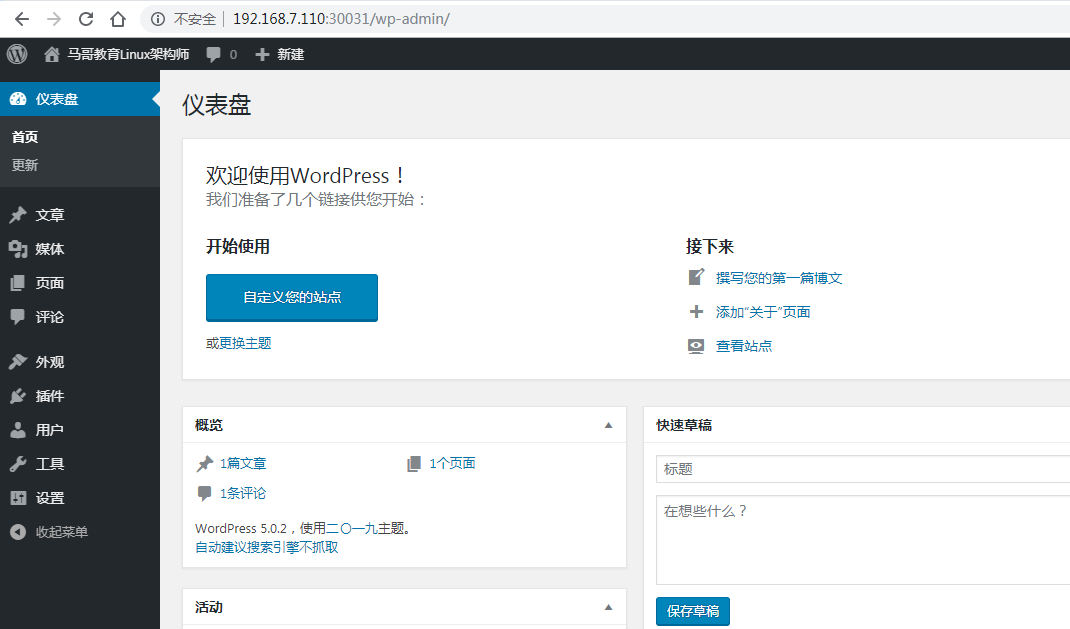
Task: Select 仪表盘 in the sidebar
Action: pyautogui.click(x=80, y=99)
